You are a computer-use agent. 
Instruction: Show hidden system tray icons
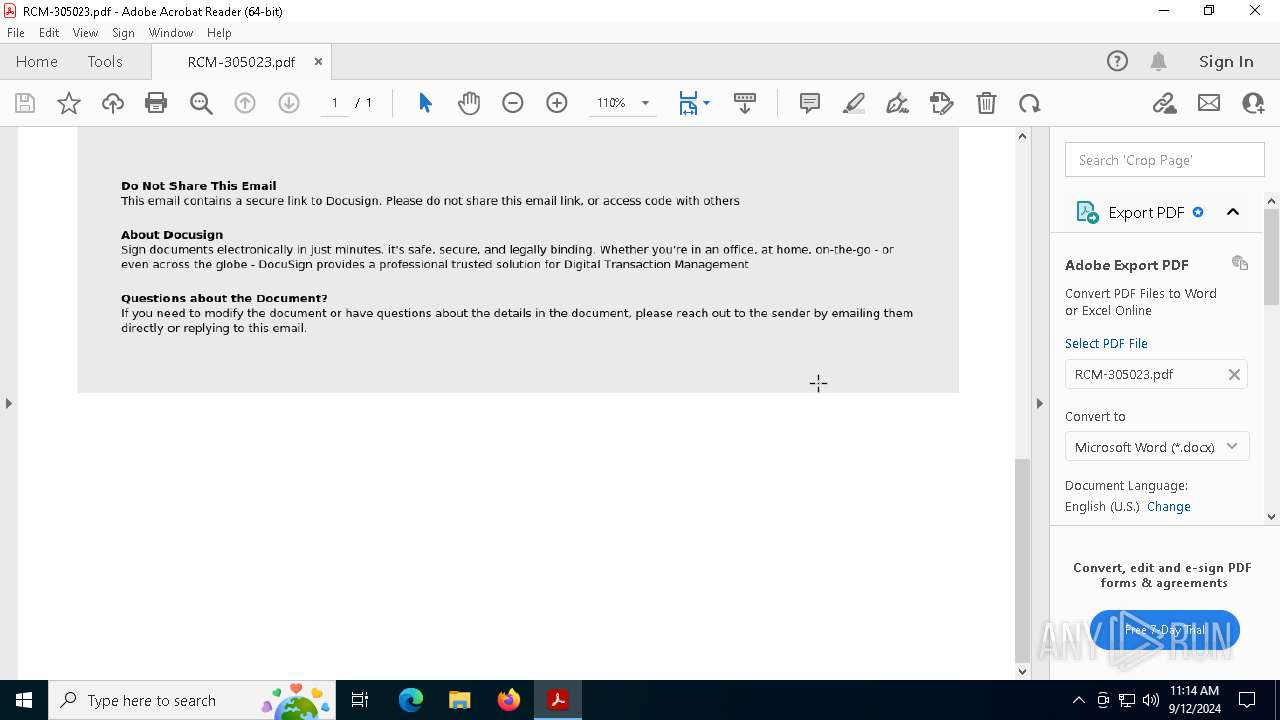(1078, 700)
